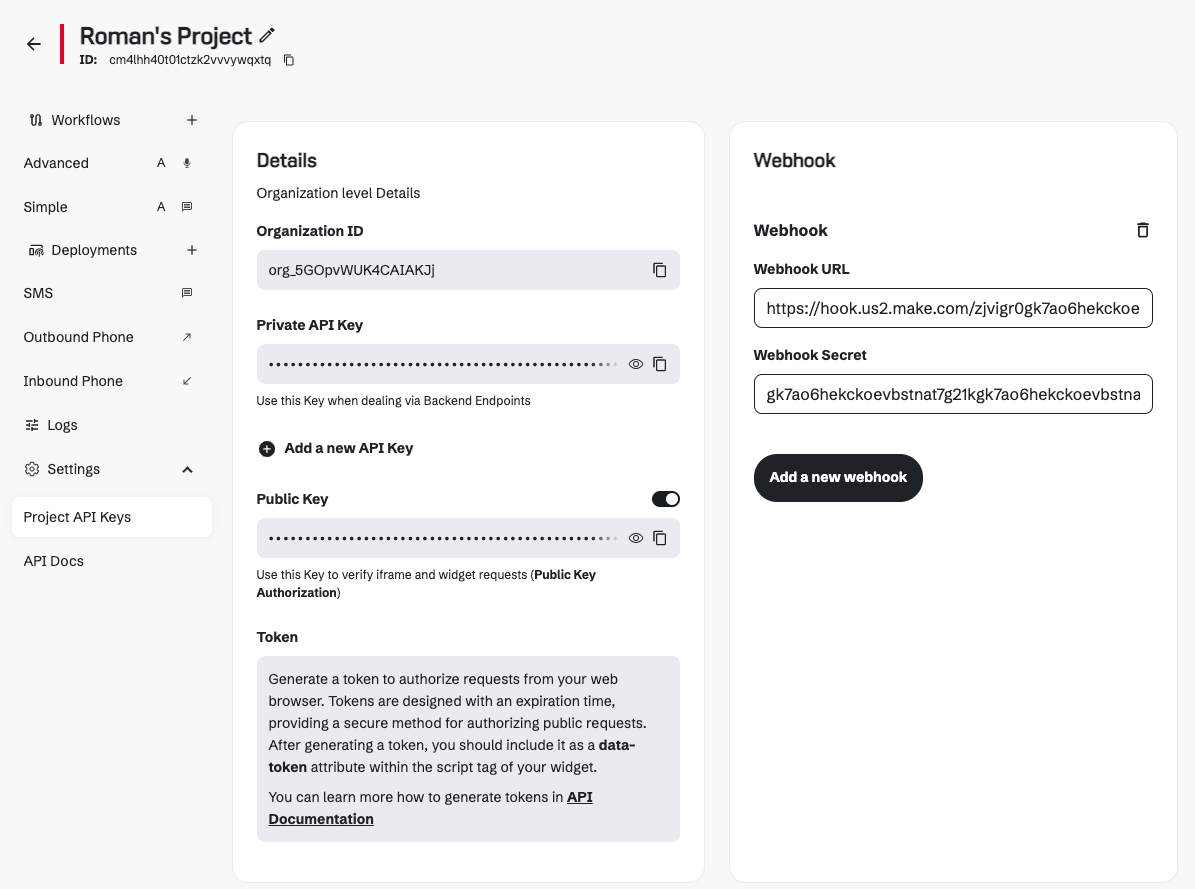The width and height of the screenshot is (1195, 889).
Task: Disable the Public Key toggle
Action: [x=665, y=498]
